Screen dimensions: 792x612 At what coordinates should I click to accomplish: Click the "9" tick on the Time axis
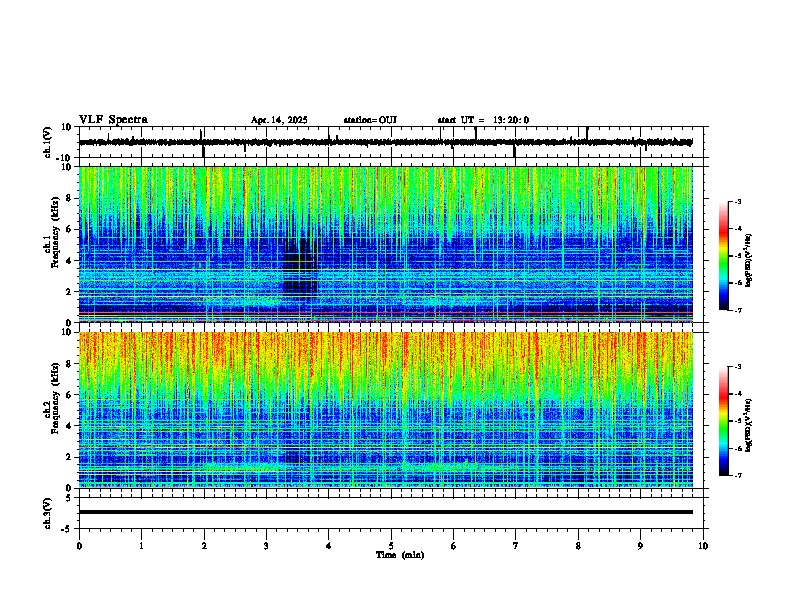point(640,546)
